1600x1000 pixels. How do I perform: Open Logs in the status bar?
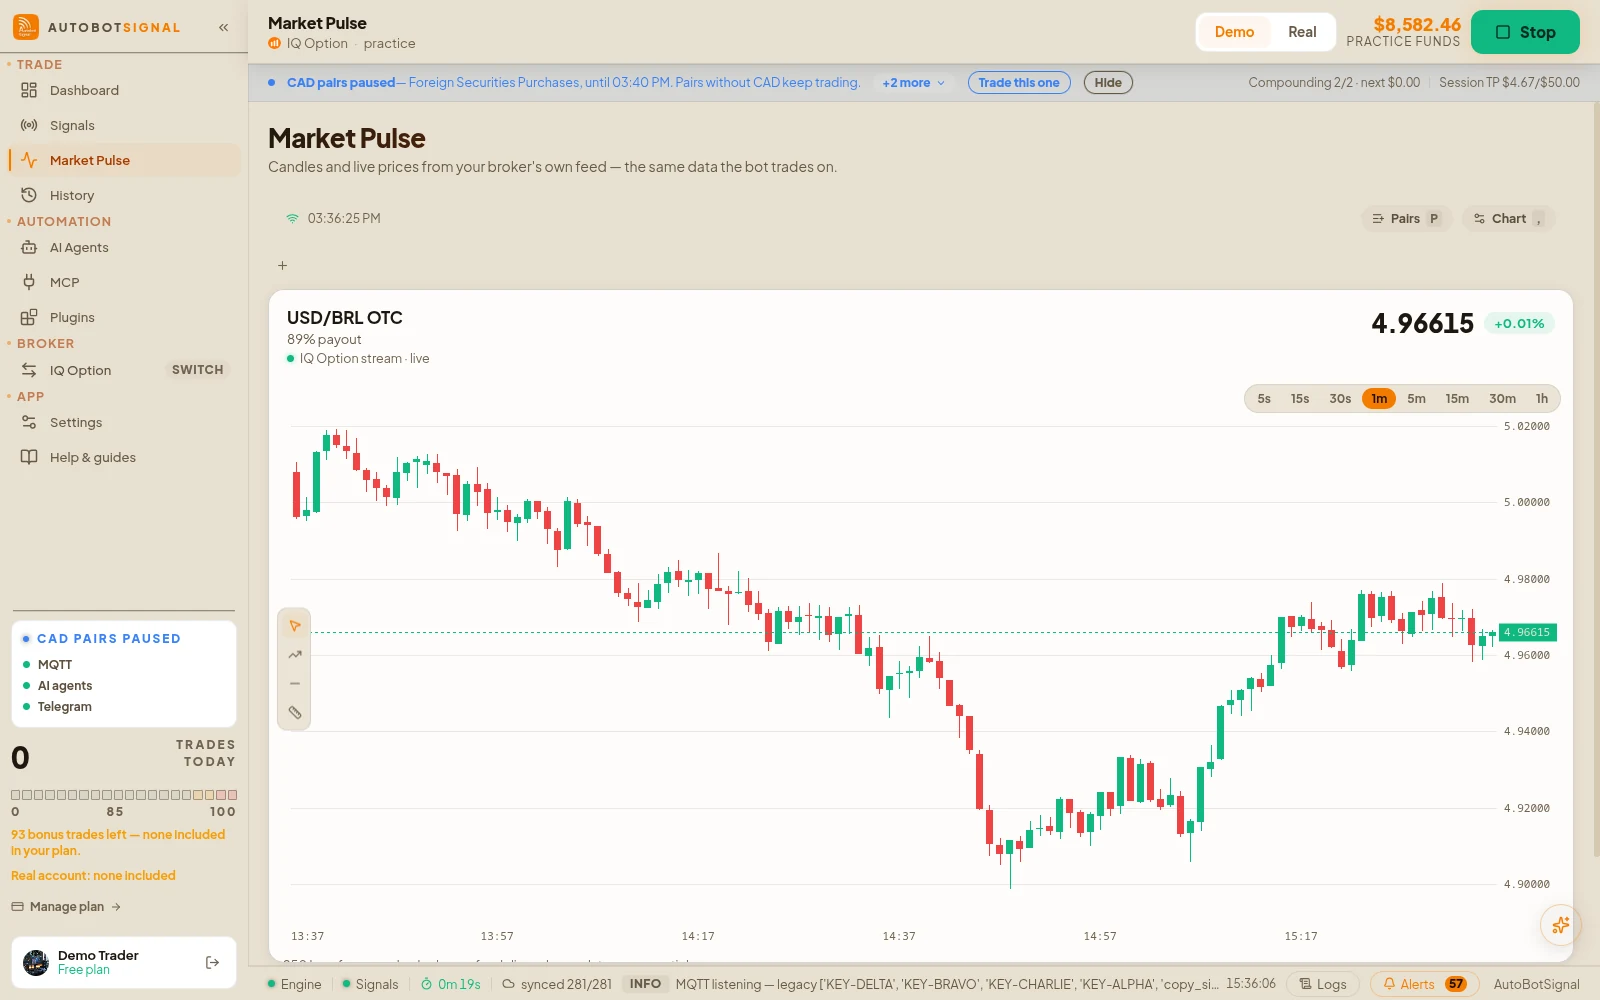tap(1322, 984)
